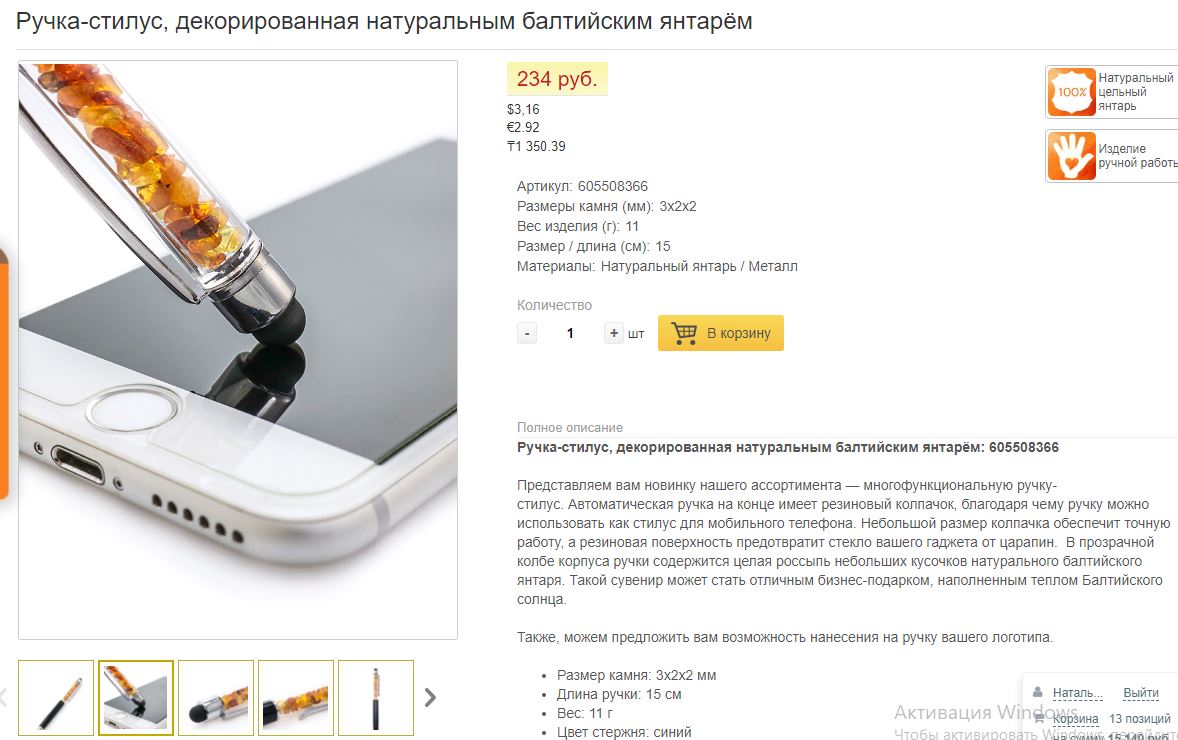Show next thumbnails with right chevron arrow

click(x=430, y=697)
